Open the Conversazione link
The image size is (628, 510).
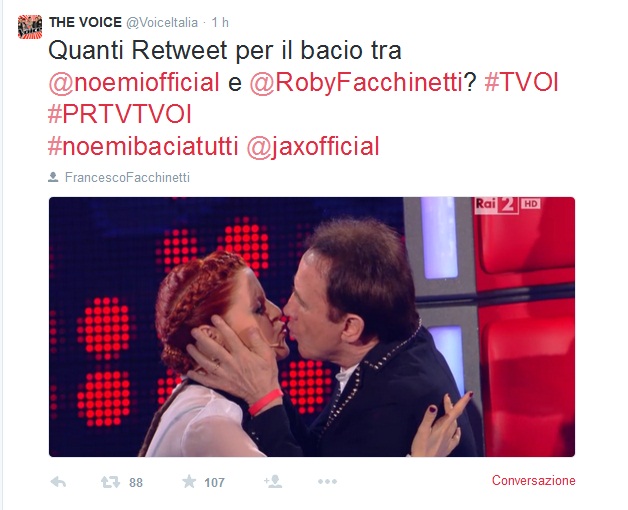pos(533,480)
